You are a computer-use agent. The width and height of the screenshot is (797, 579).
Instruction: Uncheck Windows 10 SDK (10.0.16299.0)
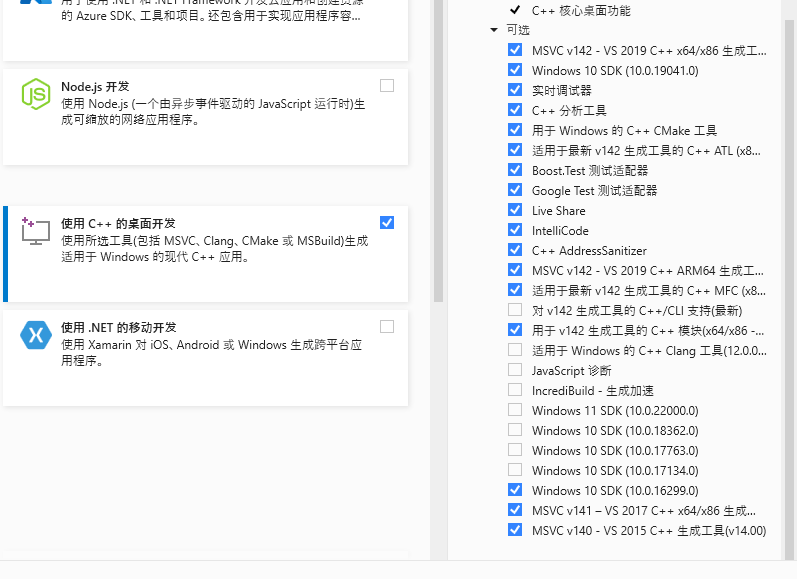tap(515, 490)
